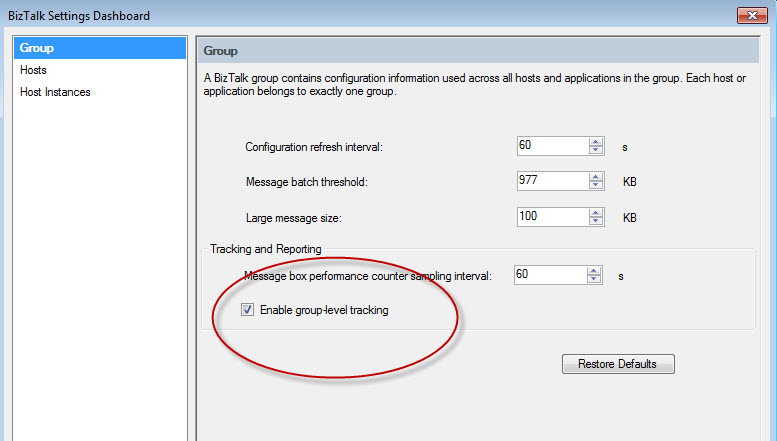The image size is (777, 441).
Task: Click Restore Defaults button
Action: coord(618,364)
